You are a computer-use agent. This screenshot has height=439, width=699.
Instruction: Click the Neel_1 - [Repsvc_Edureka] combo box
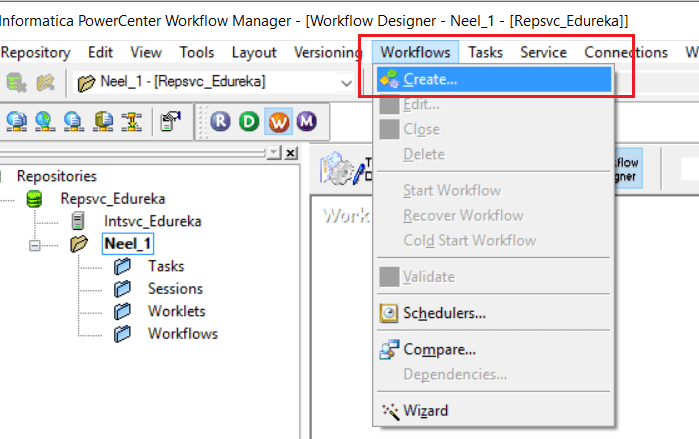[215, 83]
